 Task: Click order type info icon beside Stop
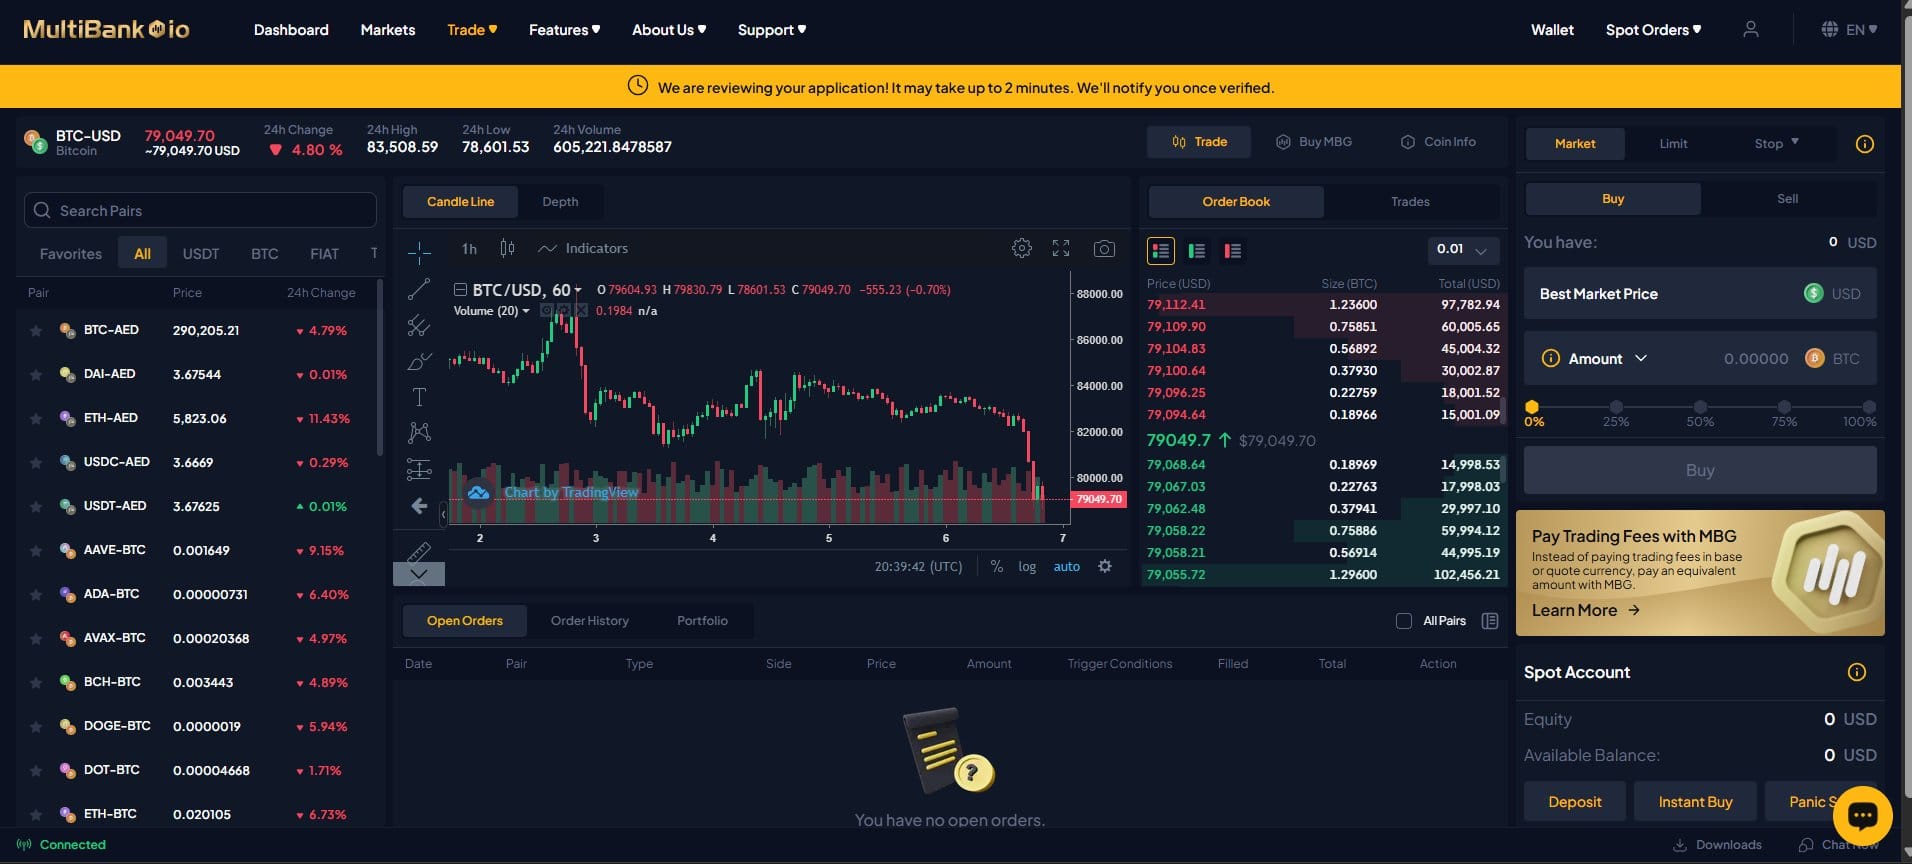point(1864,144)
